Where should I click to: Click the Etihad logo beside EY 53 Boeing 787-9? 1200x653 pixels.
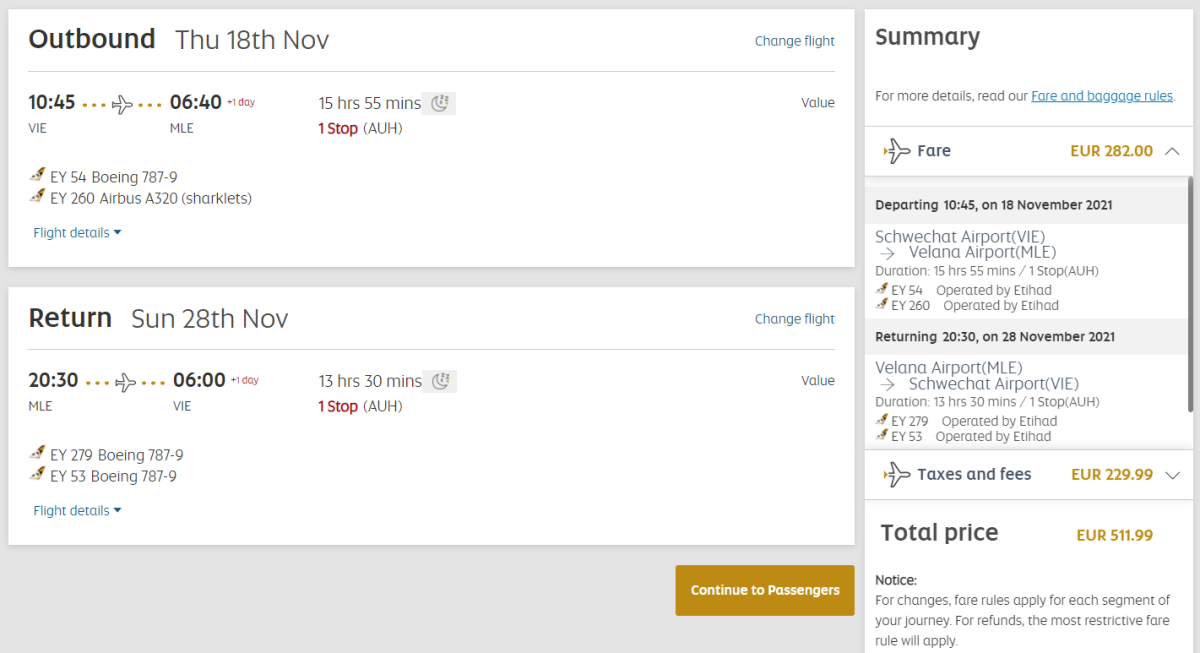click(x=39, y=476)
